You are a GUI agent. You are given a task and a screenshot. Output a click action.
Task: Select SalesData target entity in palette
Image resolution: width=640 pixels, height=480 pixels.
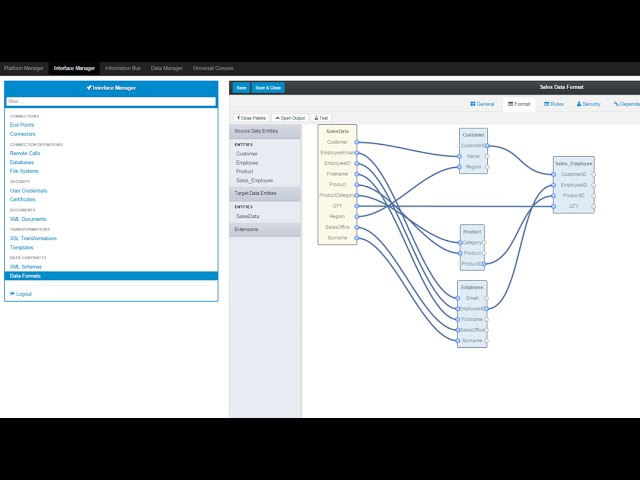coord(247,216)
